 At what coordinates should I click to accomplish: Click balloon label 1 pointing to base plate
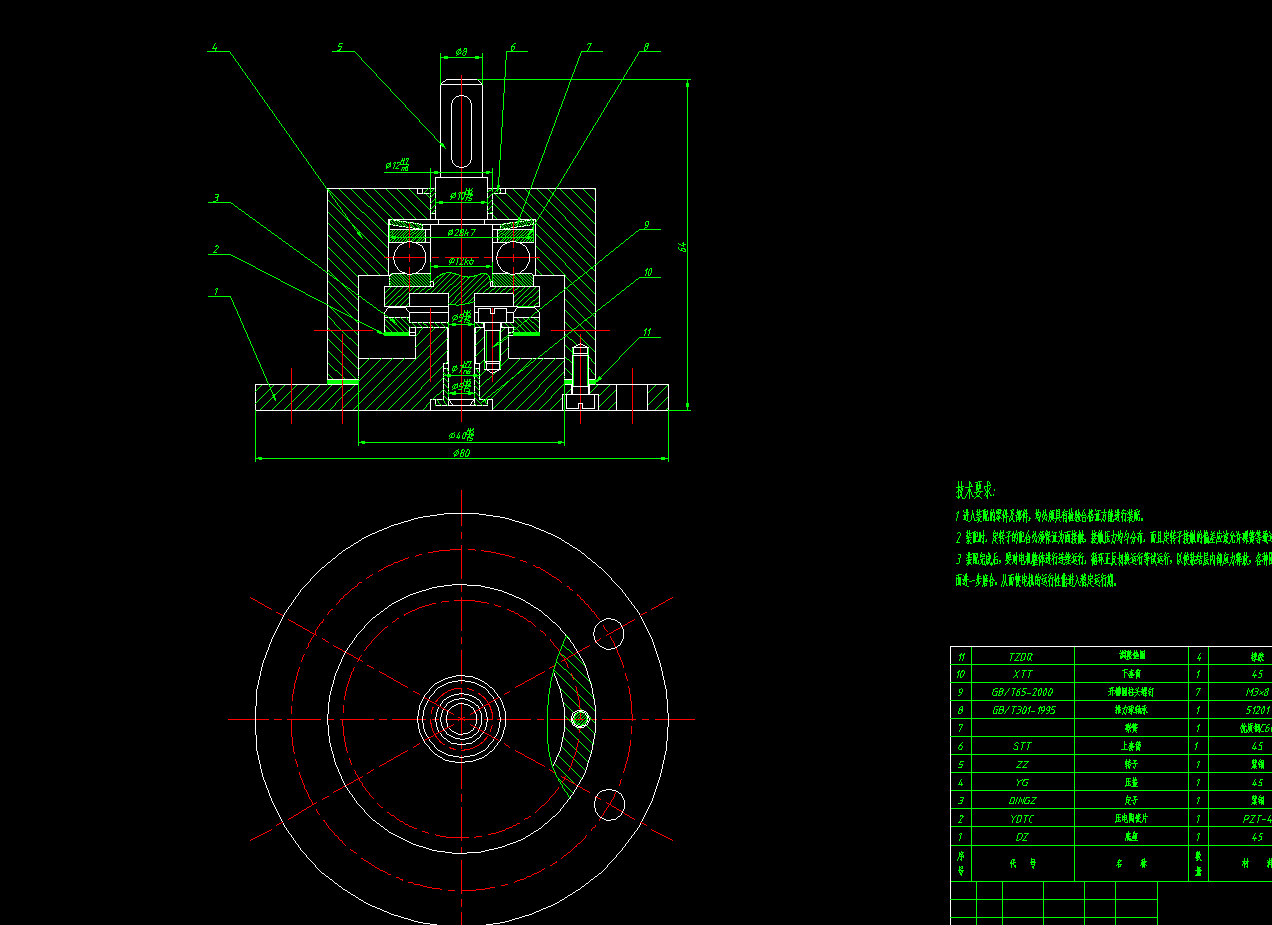215,292
